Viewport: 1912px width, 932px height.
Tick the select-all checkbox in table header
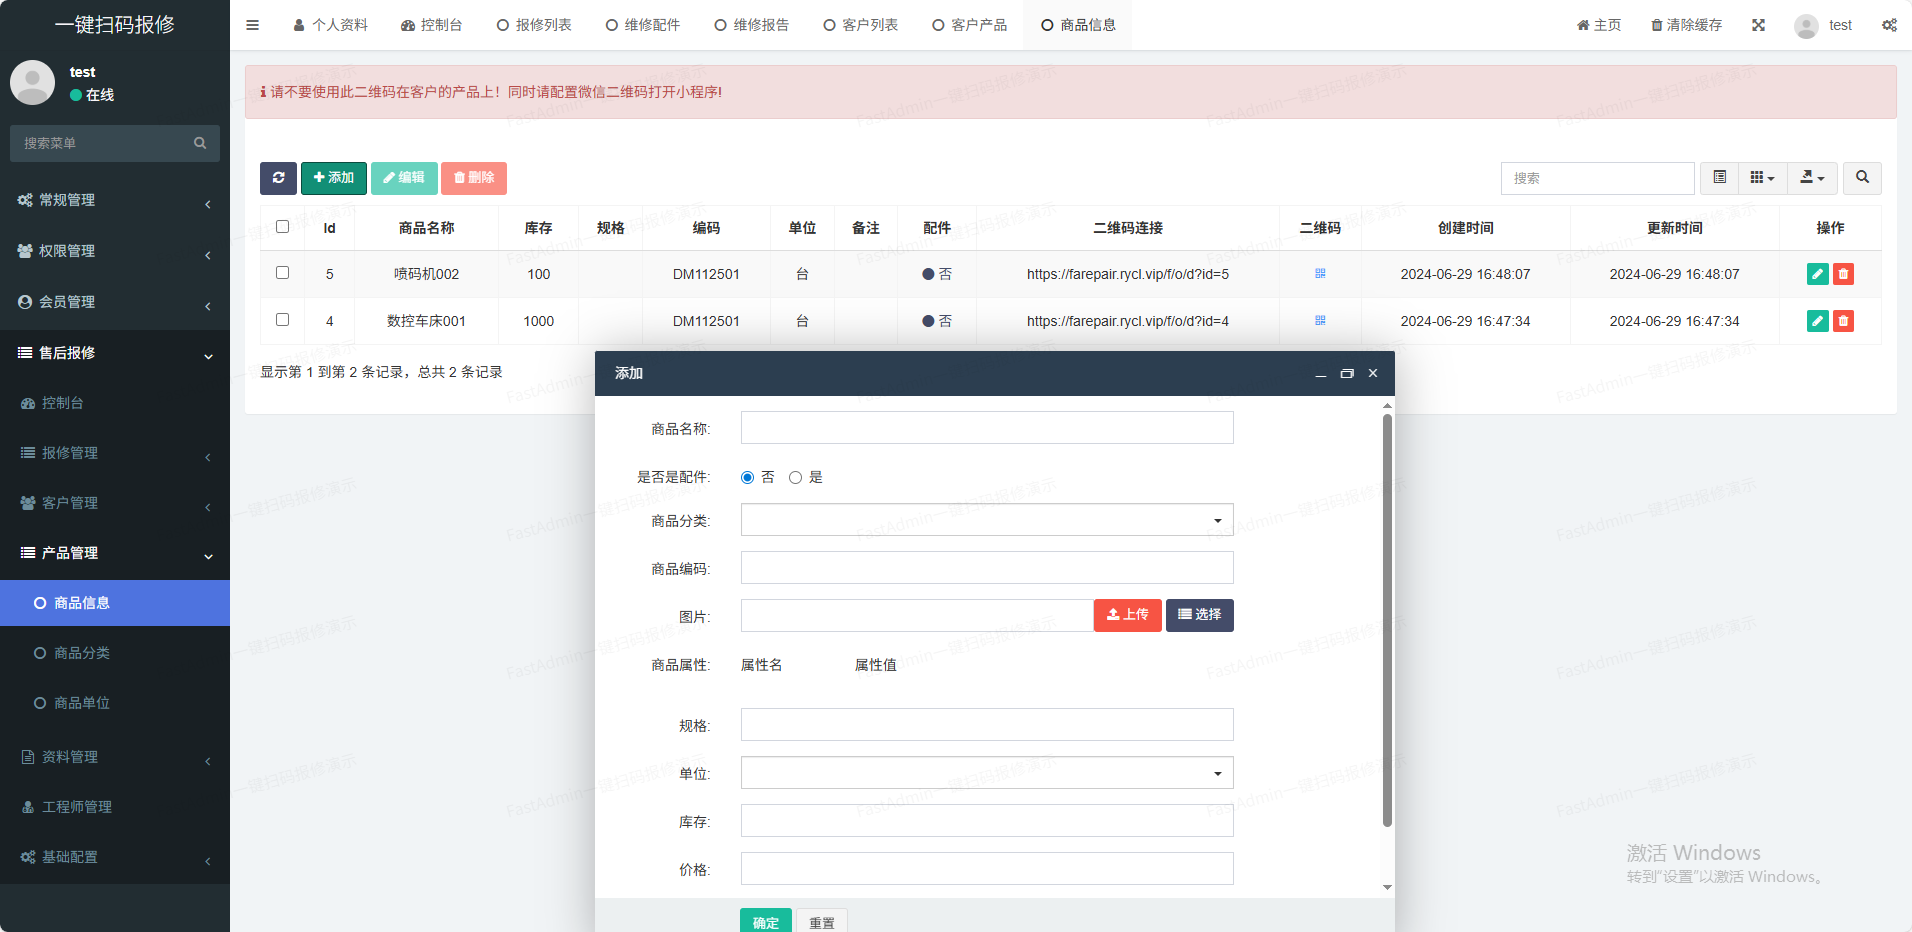point(283,227)
